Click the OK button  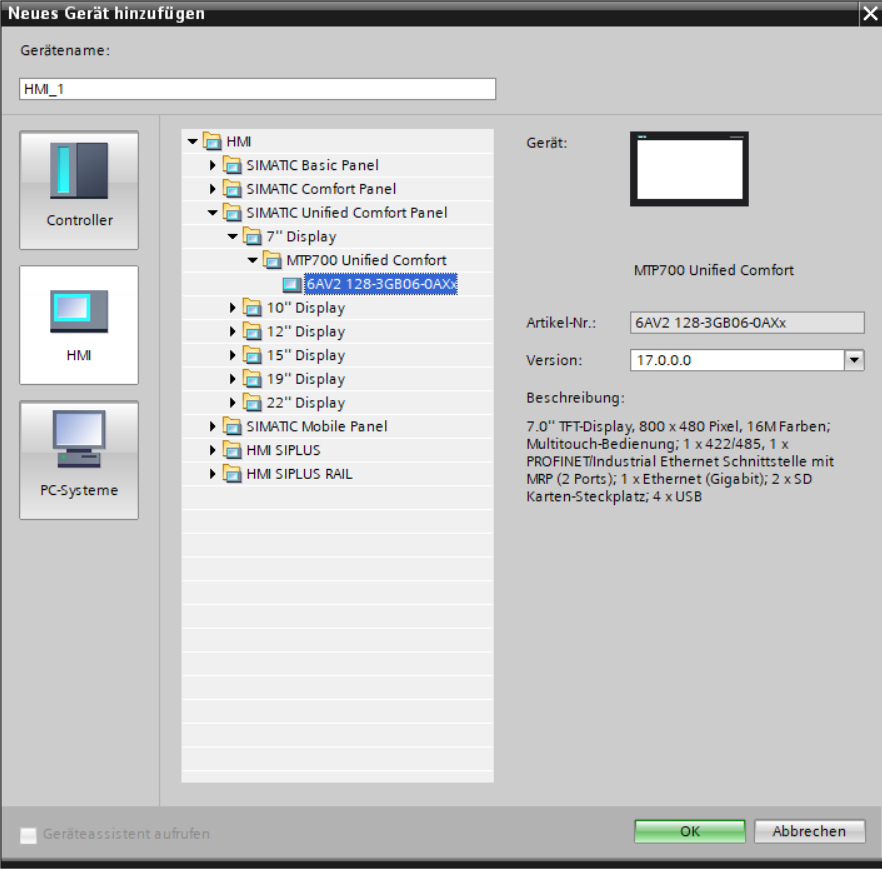(689, 832)
